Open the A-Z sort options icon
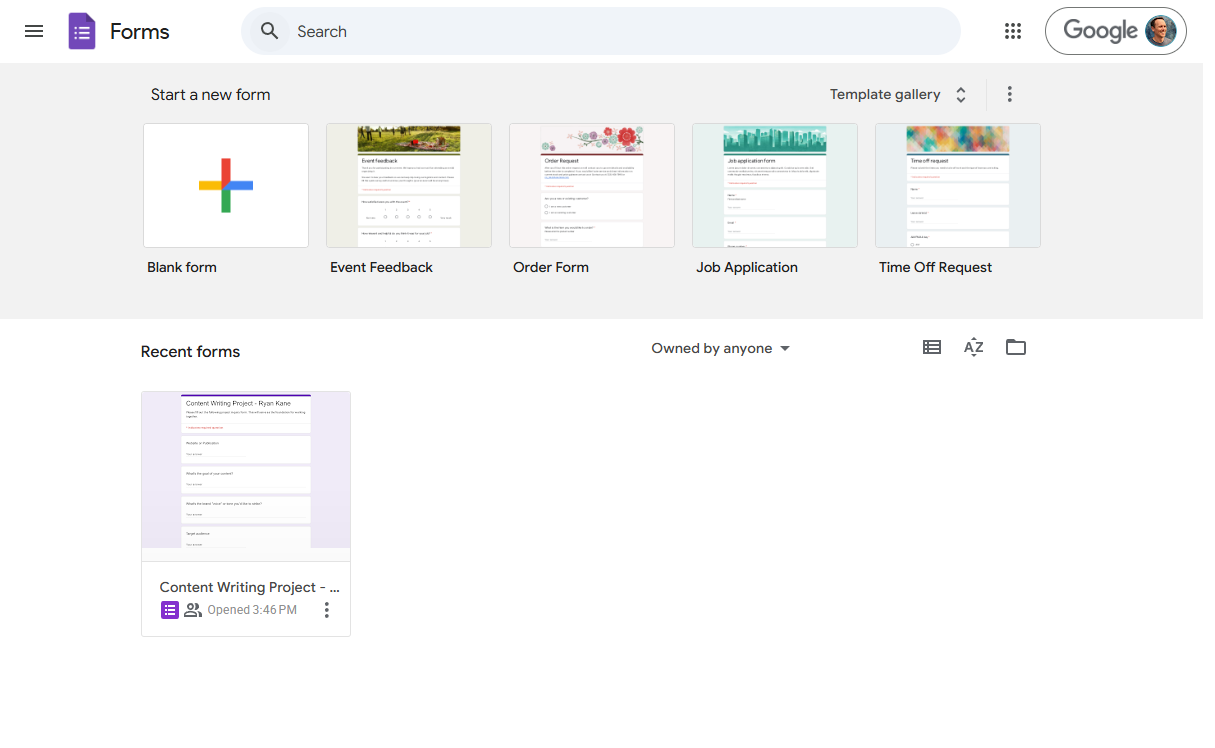Viewport: 1215px width, 748px height. coord(973,347)
